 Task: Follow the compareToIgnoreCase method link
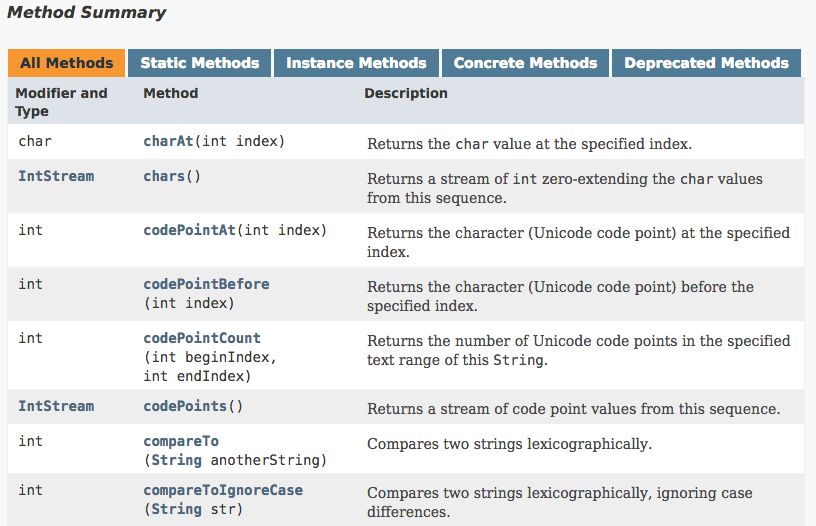point(223,490)
